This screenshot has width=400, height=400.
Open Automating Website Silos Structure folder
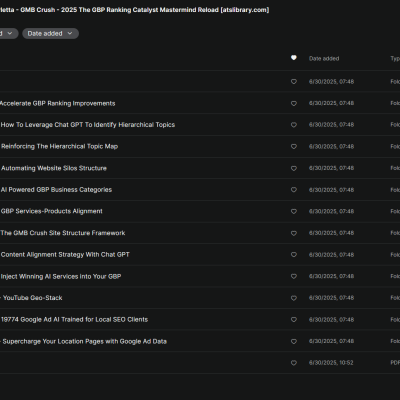point(54,168)
